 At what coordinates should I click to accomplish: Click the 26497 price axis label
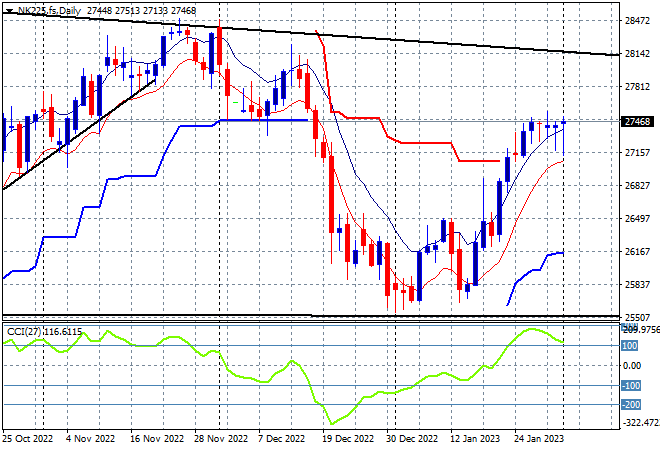pos(637,218)
